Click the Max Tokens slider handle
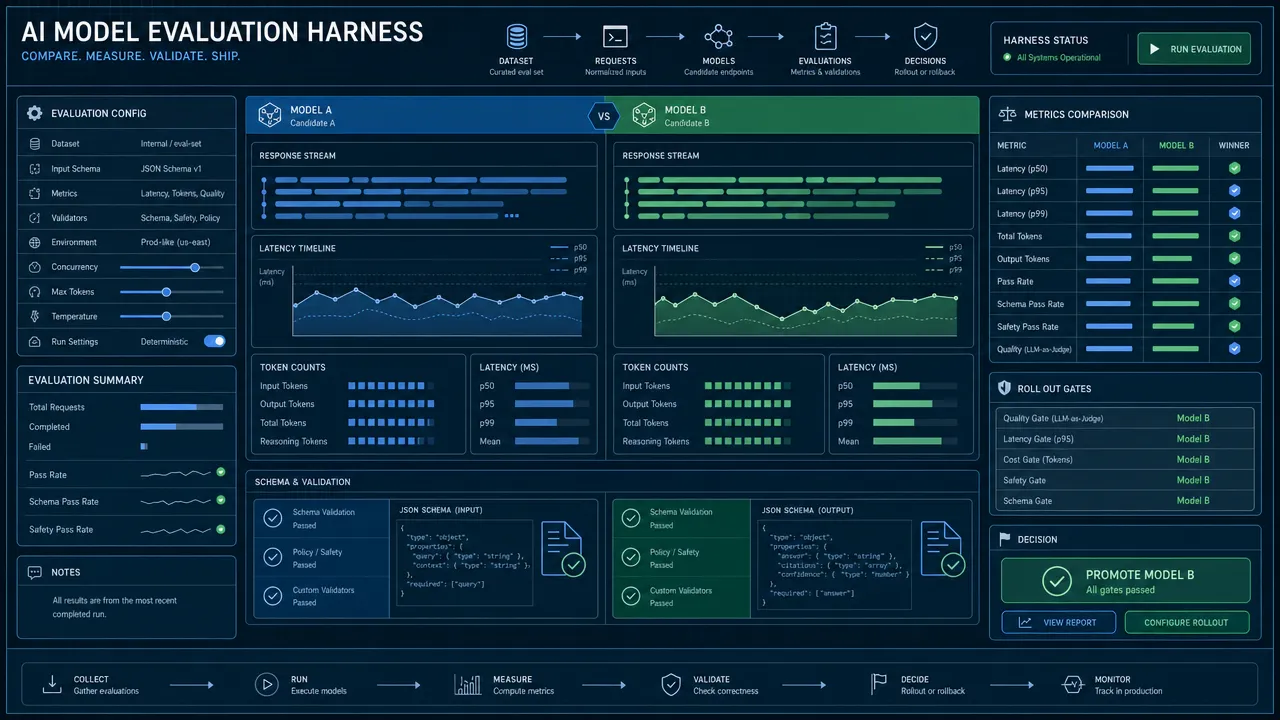1280x720 pixels. tap(166, 292)
